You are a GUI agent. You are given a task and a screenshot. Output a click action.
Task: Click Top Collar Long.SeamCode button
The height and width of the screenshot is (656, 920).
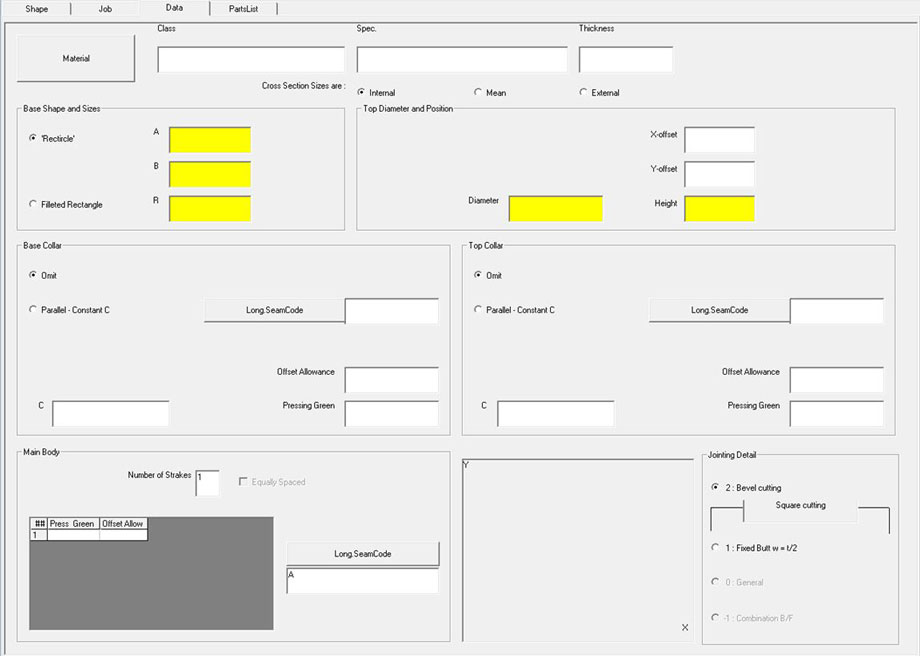[719, 310]
